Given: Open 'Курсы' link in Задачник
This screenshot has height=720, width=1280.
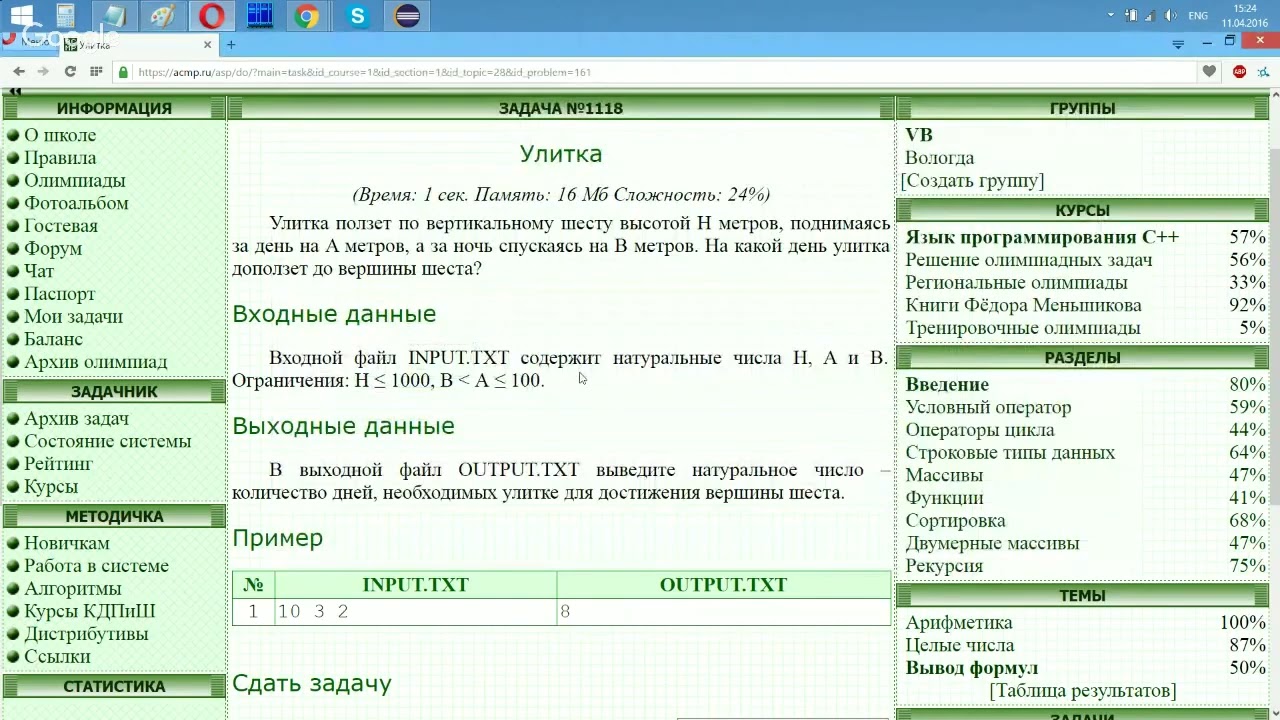Looking at the screenshot, I should pos(51,487).
